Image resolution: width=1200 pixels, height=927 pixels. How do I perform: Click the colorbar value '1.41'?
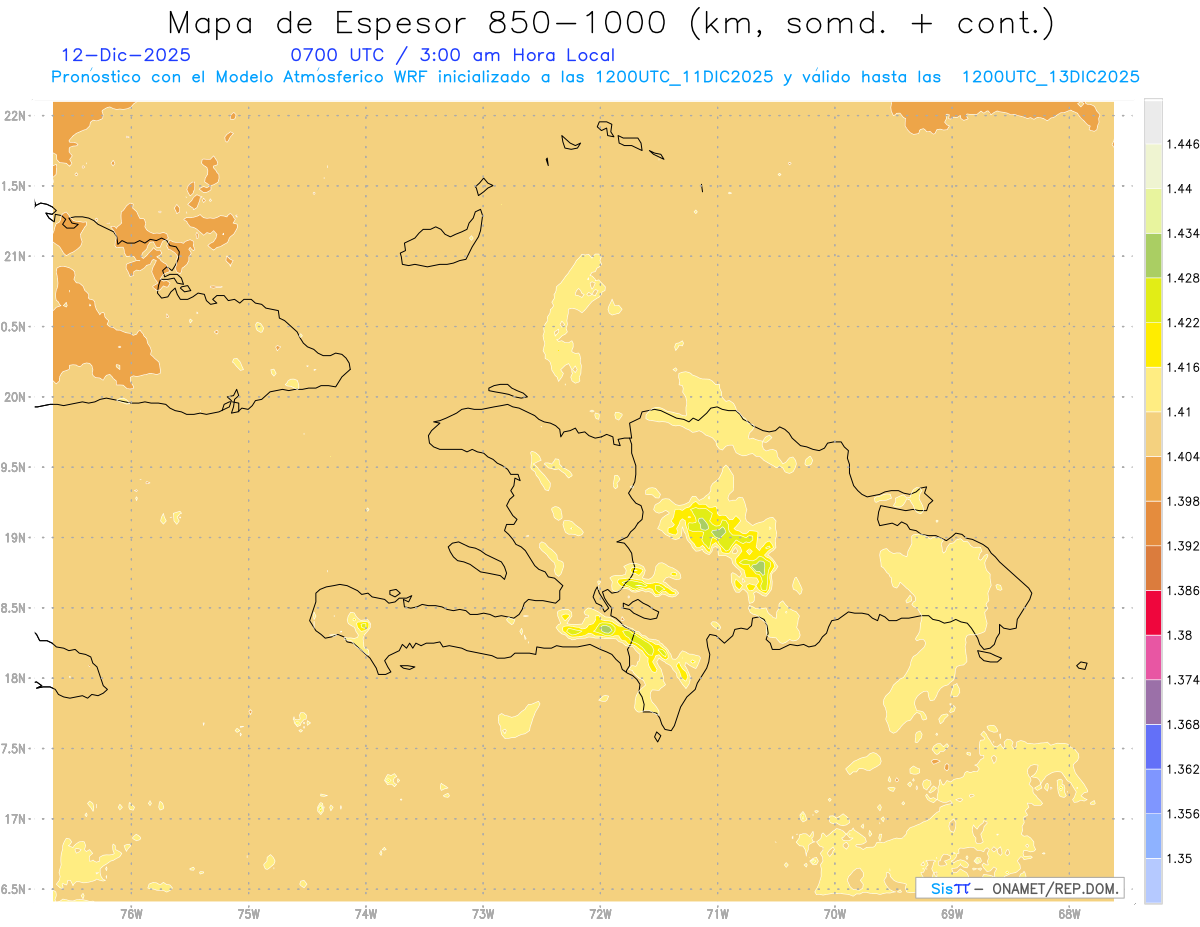coord(1179,412)
